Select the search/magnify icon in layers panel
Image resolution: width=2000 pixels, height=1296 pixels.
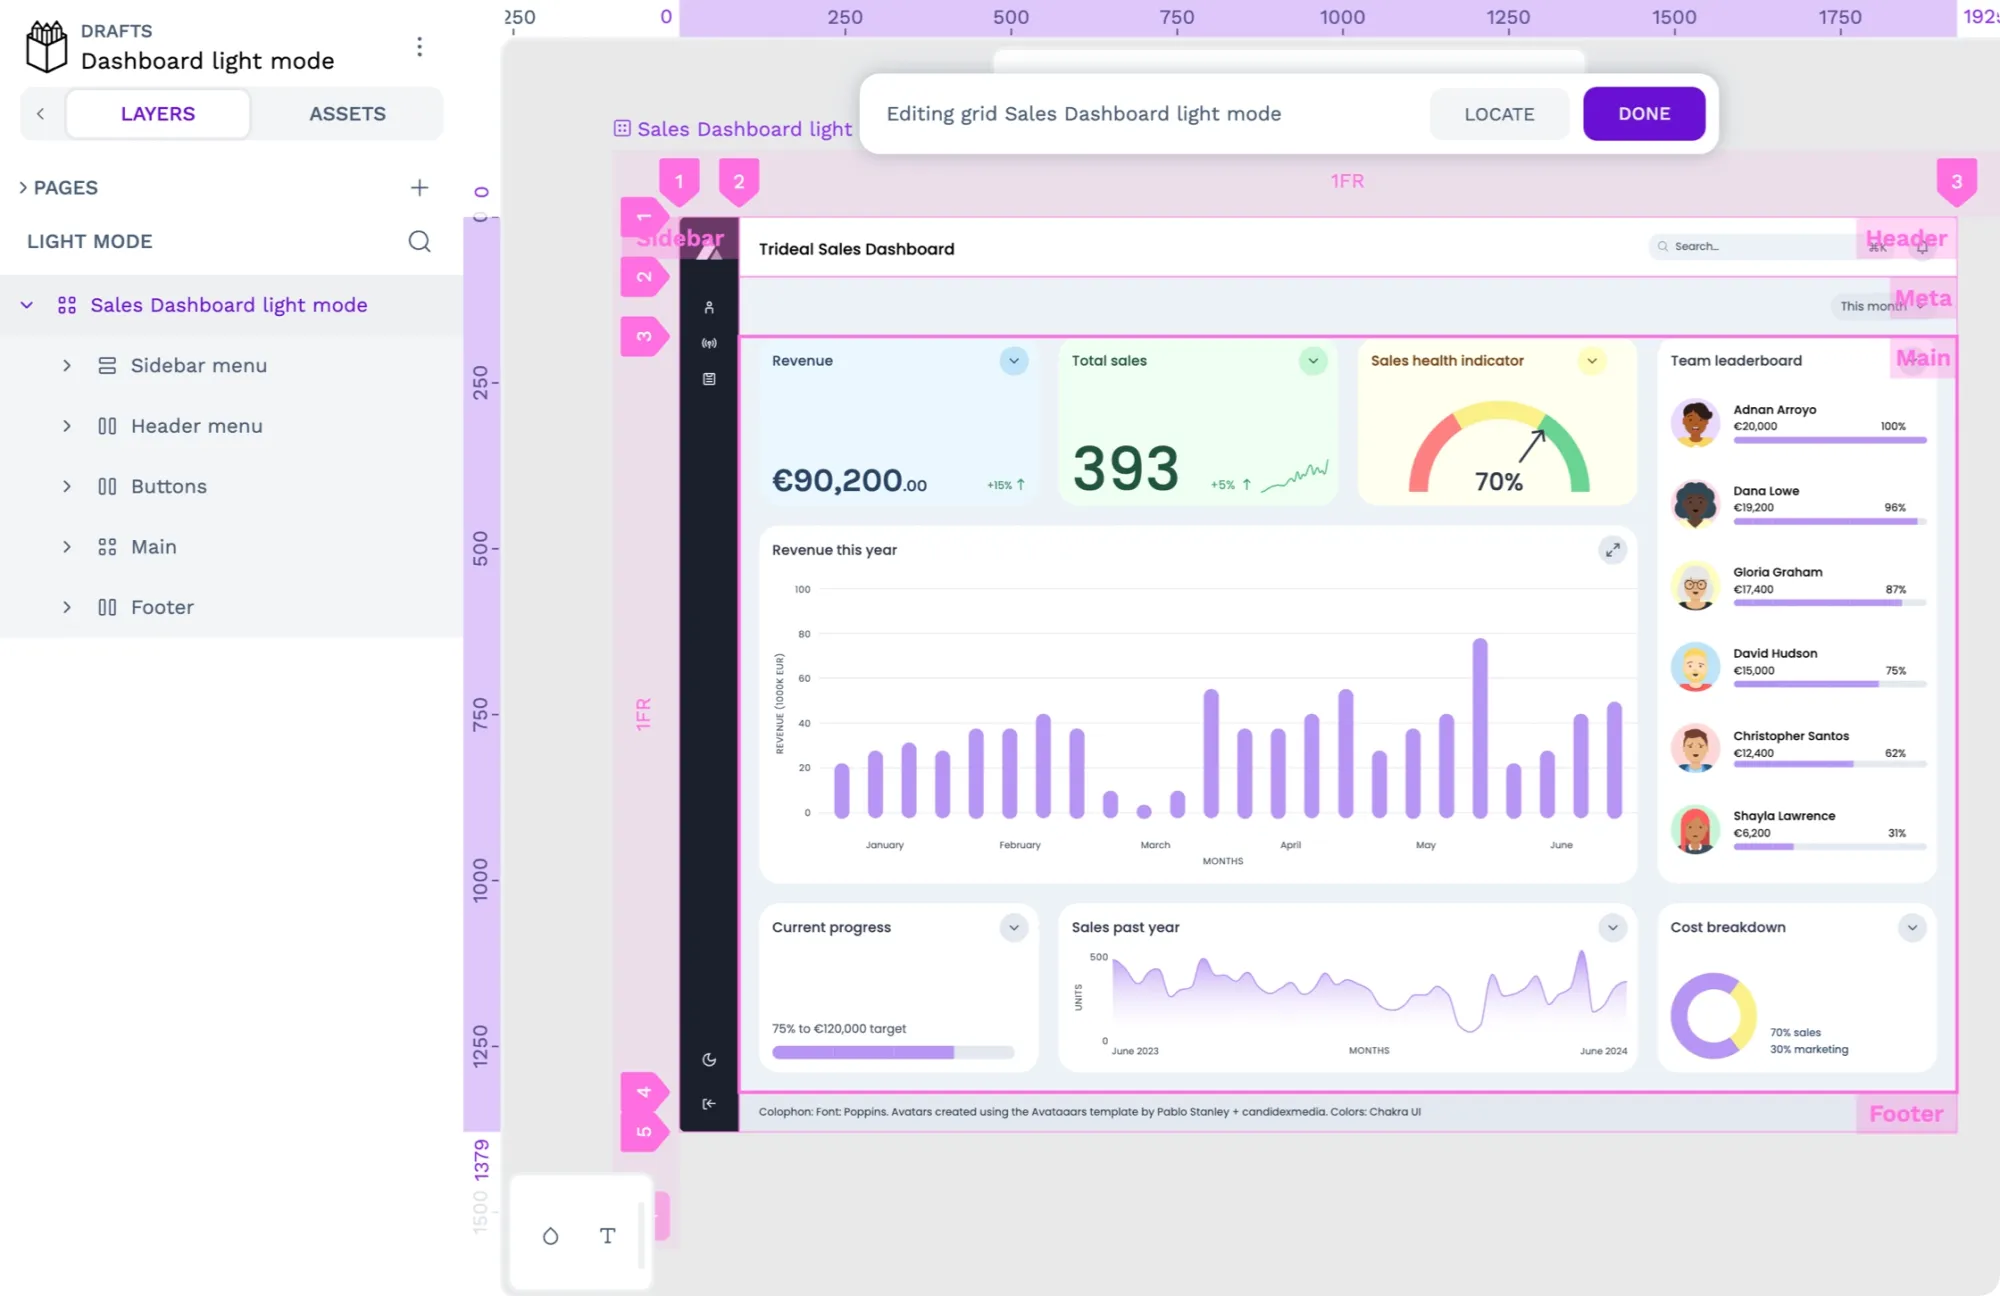(420, 241)
